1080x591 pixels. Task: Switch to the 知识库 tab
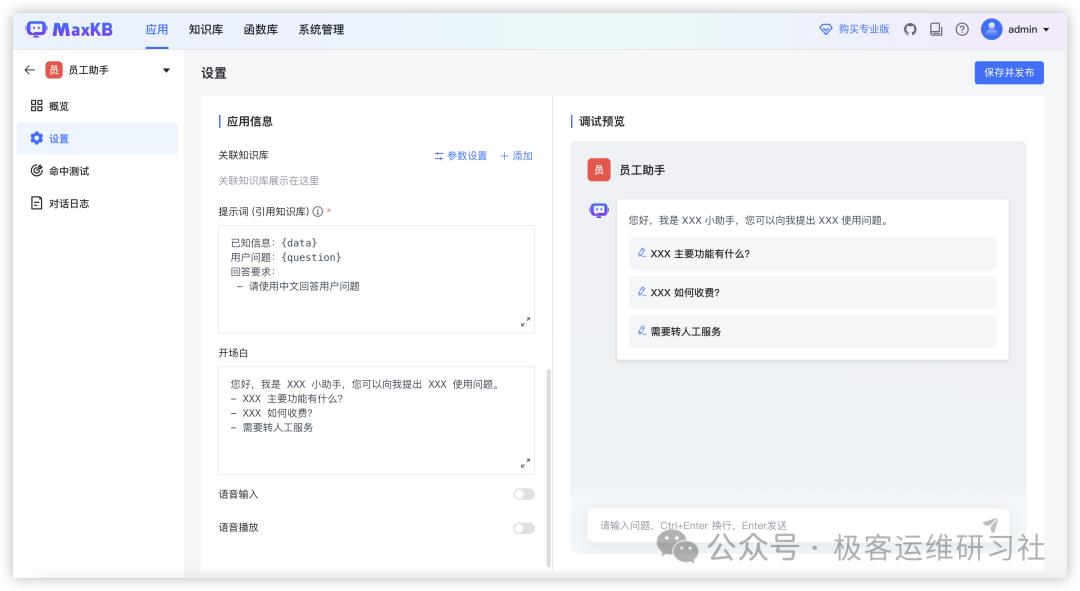pos(206,30)
